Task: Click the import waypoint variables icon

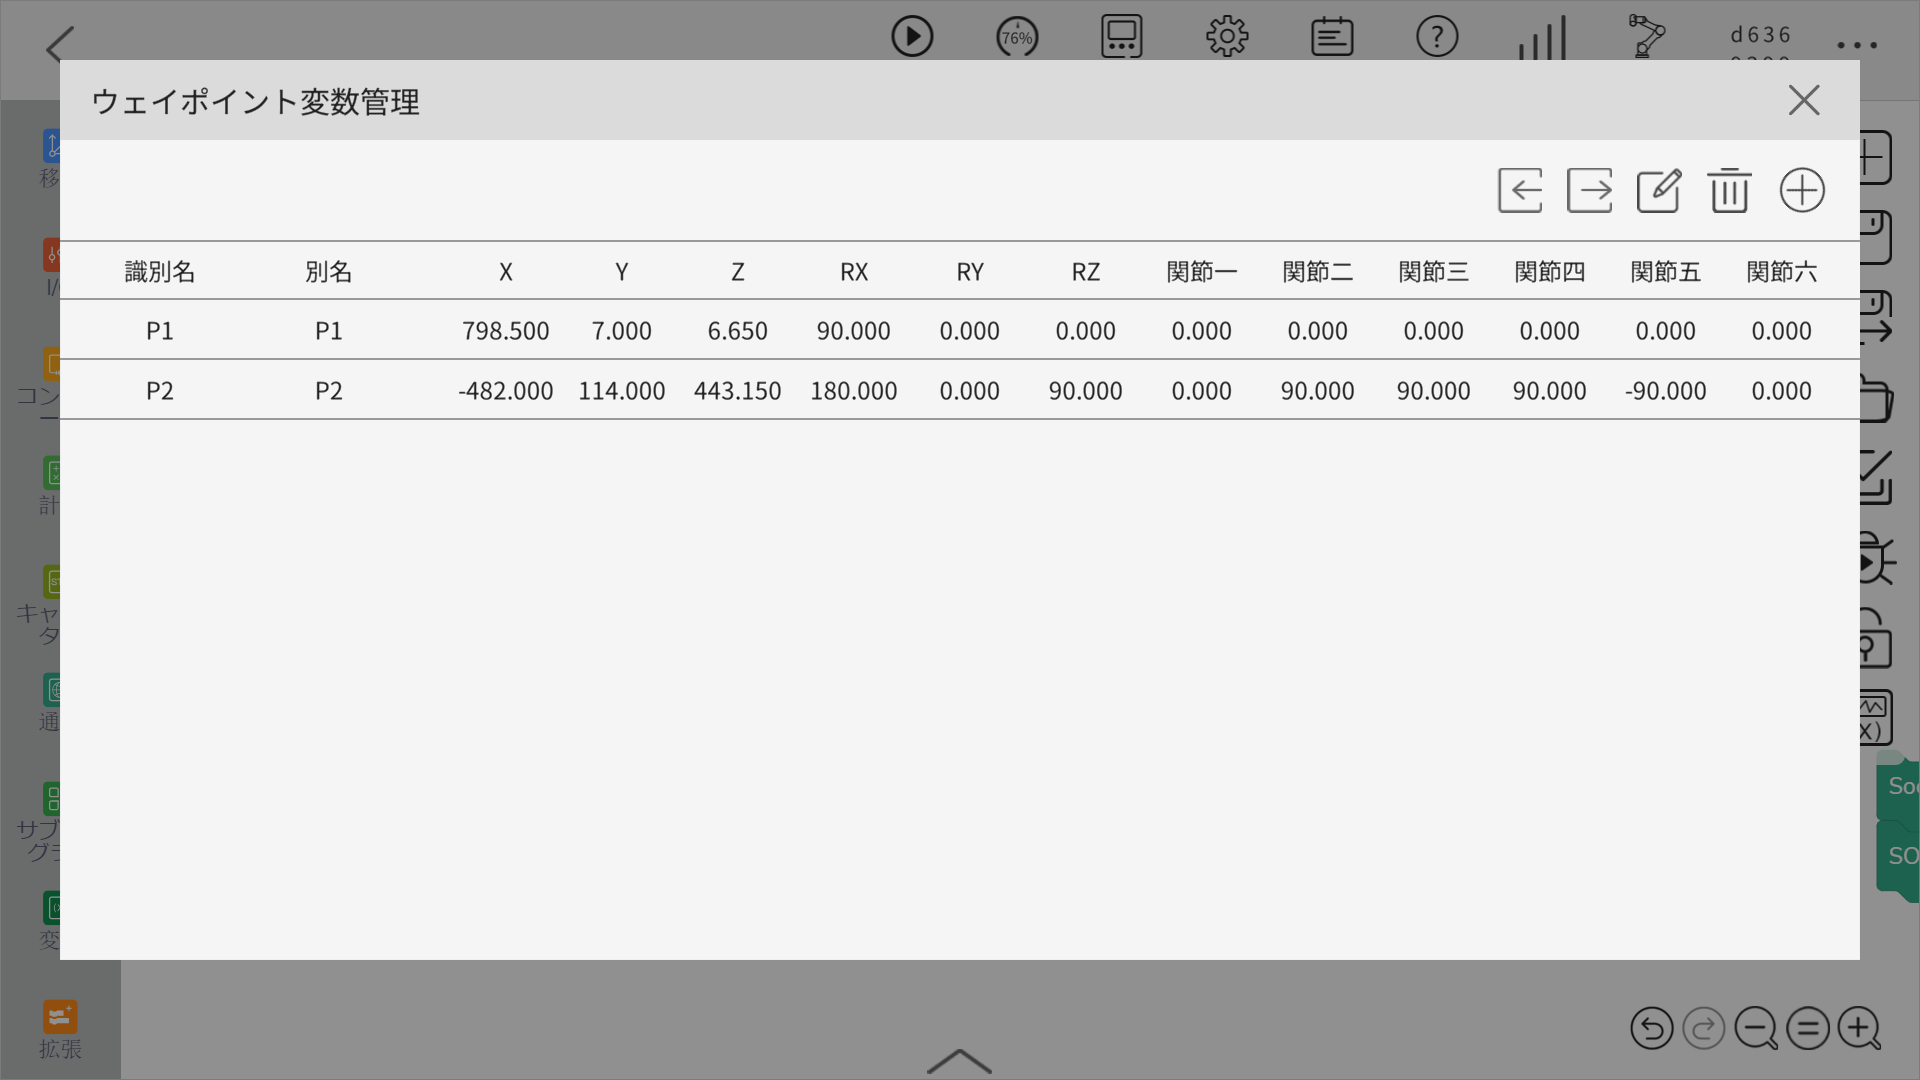Action: 1520,190
